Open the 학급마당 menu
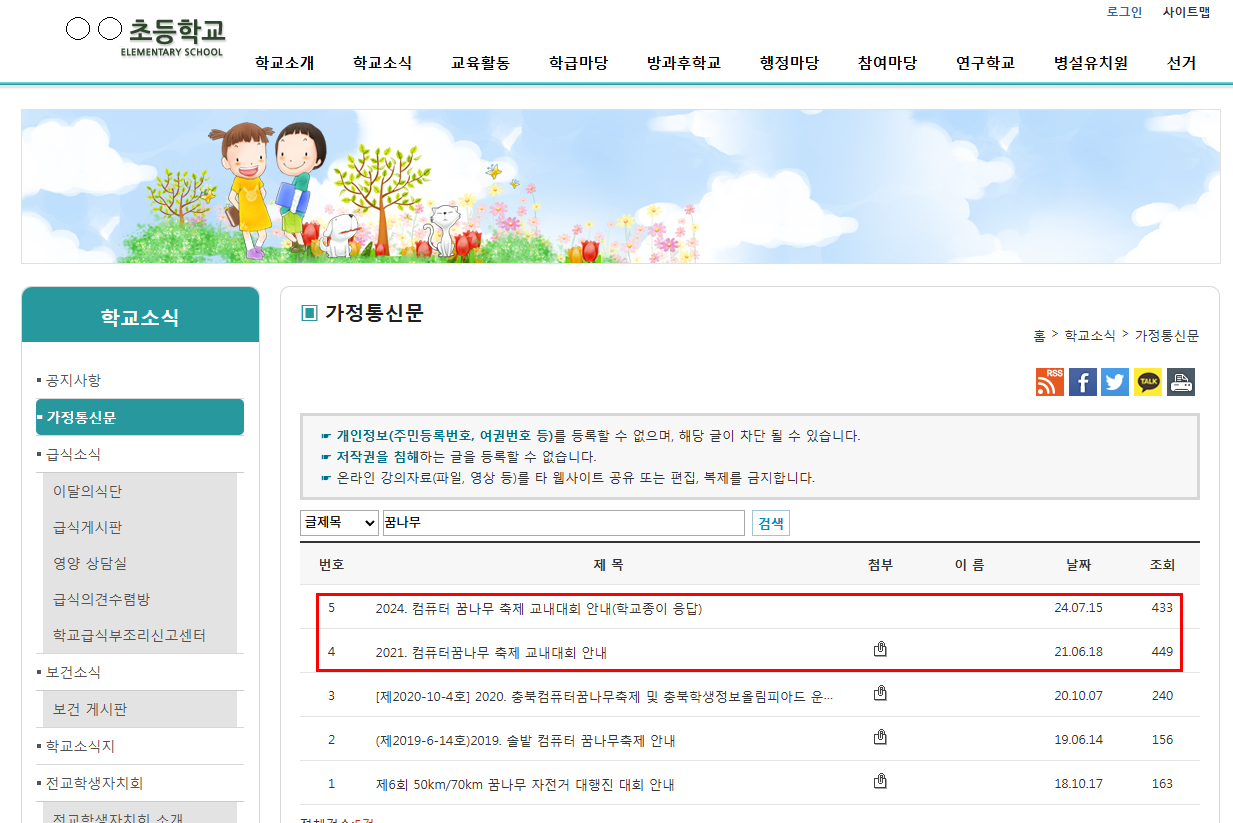Image resolution: width=1233 pixels, height=823 pixels. (578, 63)
